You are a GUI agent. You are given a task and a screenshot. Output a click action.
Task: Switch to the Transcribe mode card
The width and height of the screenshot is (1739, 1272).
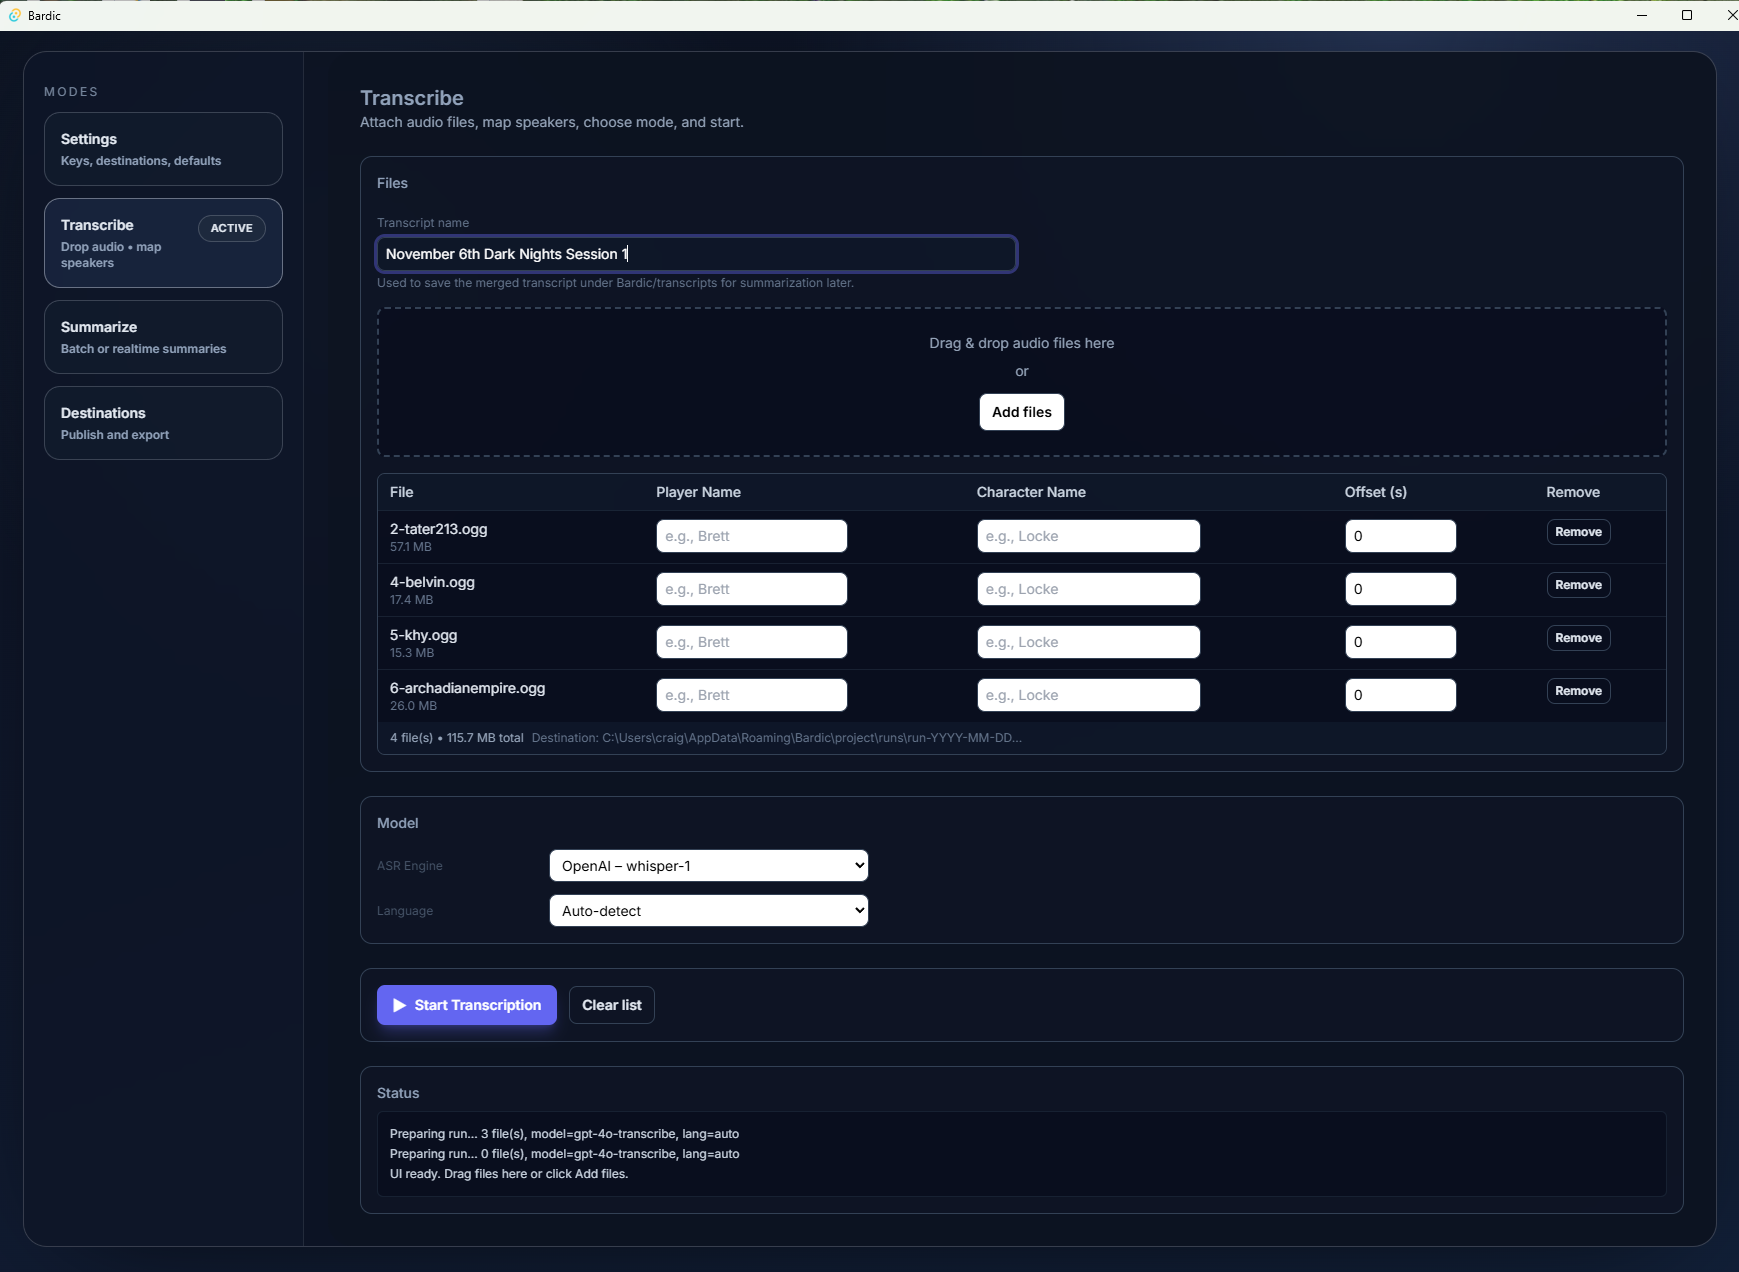point(163,243)
